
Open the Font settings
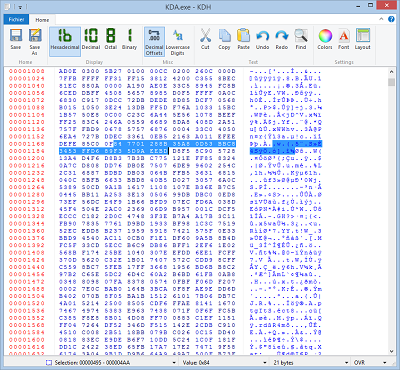pyautogui.click(x=344, y=39)
